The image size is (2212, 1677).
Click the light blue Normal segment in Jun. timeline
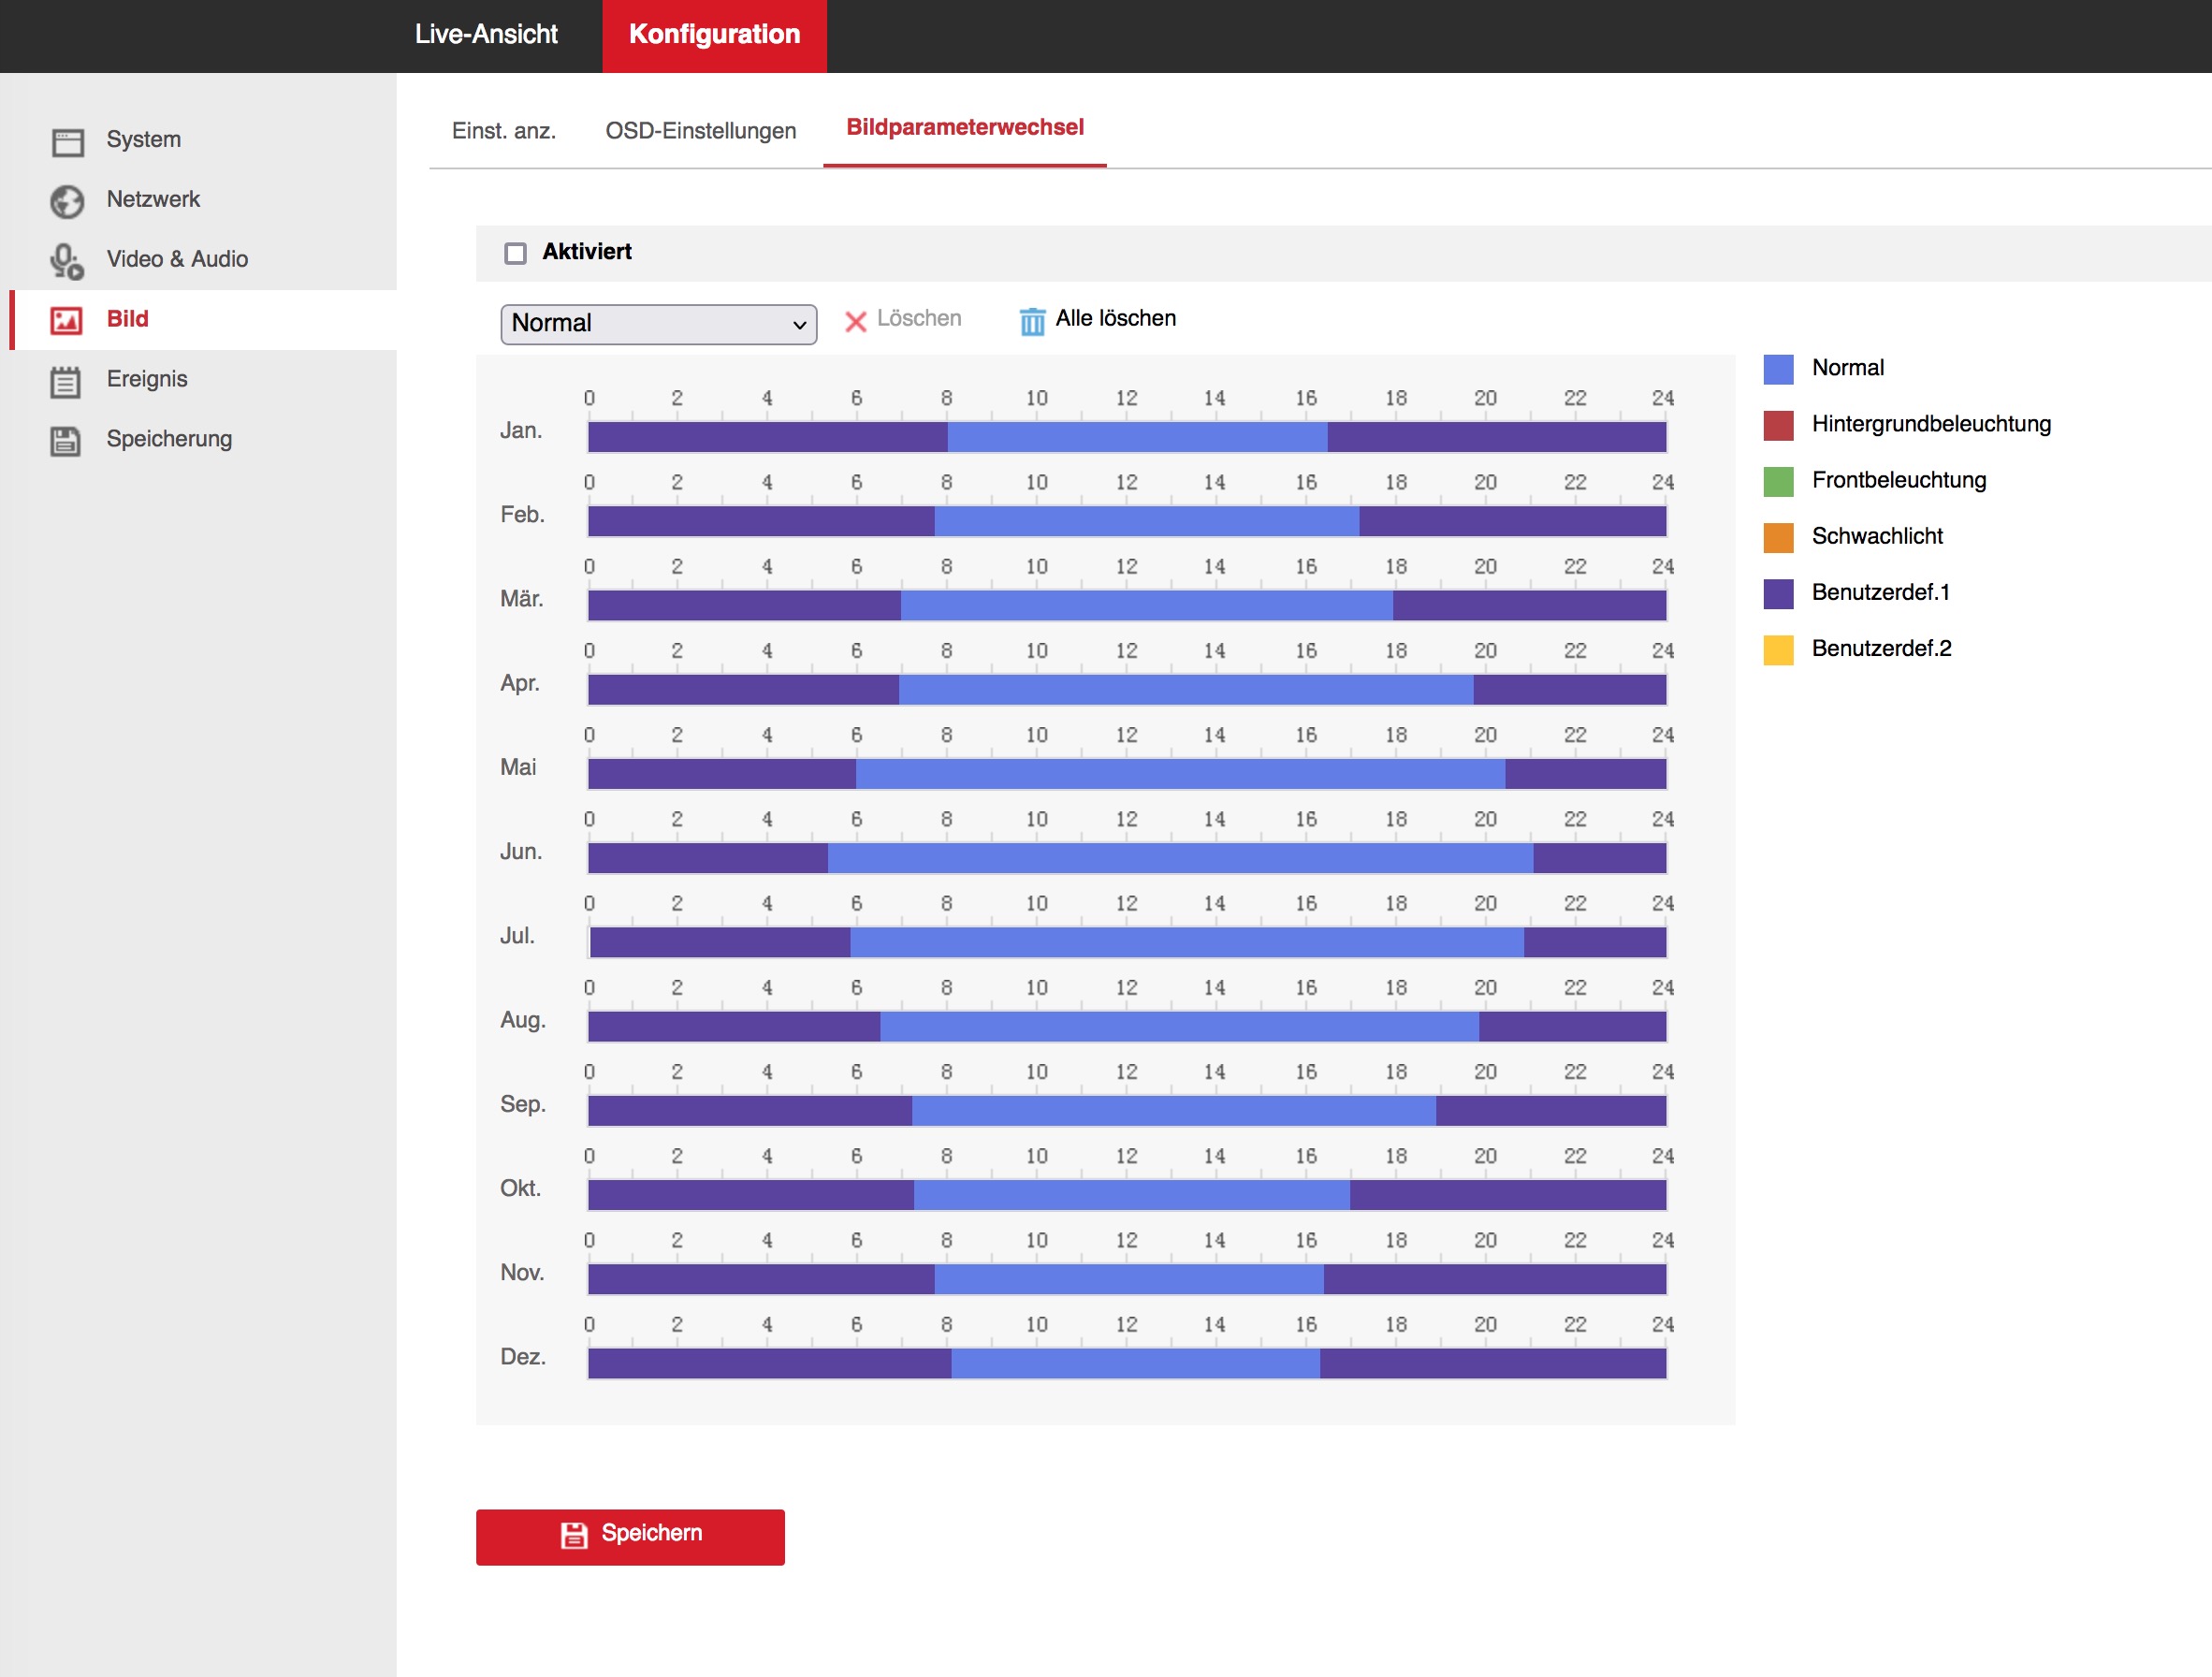tap(1180, 858)
